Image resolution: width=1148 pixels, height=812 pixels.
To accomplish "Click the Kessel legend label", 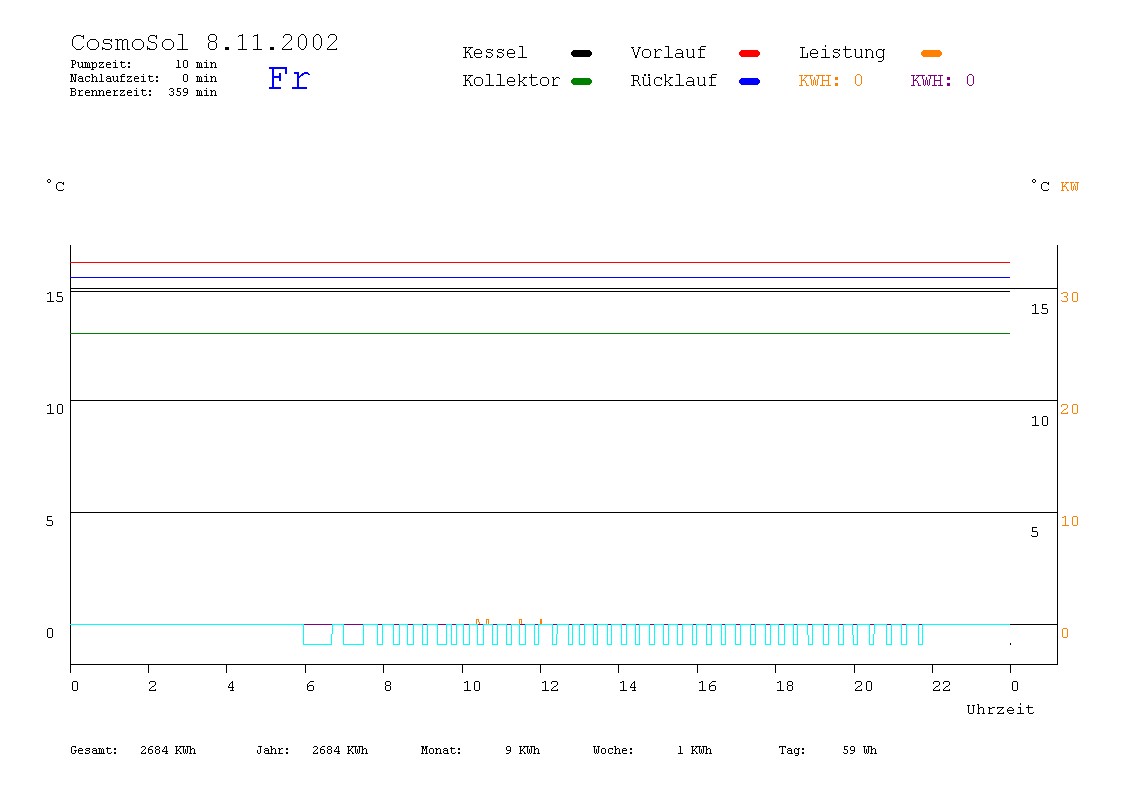I will pos(494,53).
